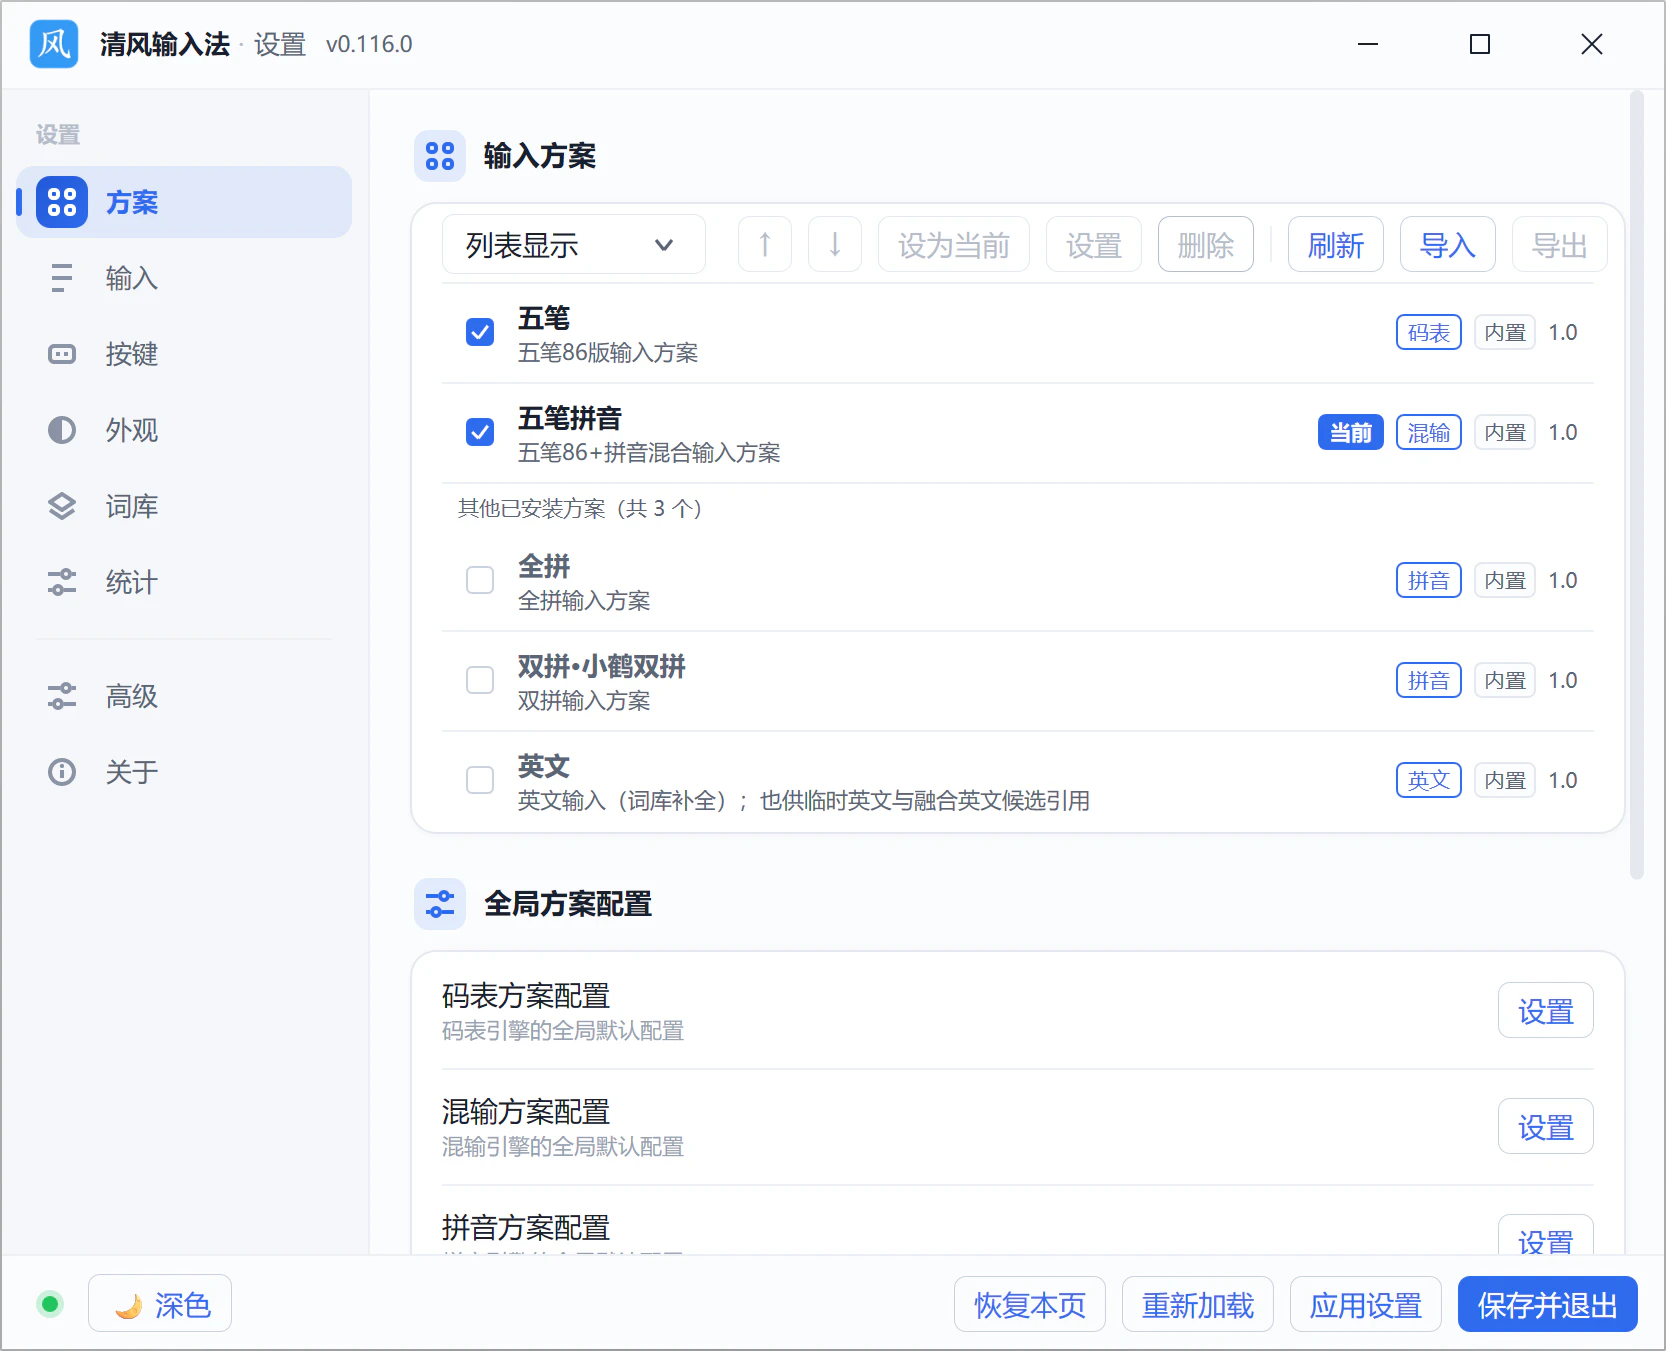The image size is (1666, 1351).
Task: Click the move-down arrow toolbar button
Action: [835, 244]
